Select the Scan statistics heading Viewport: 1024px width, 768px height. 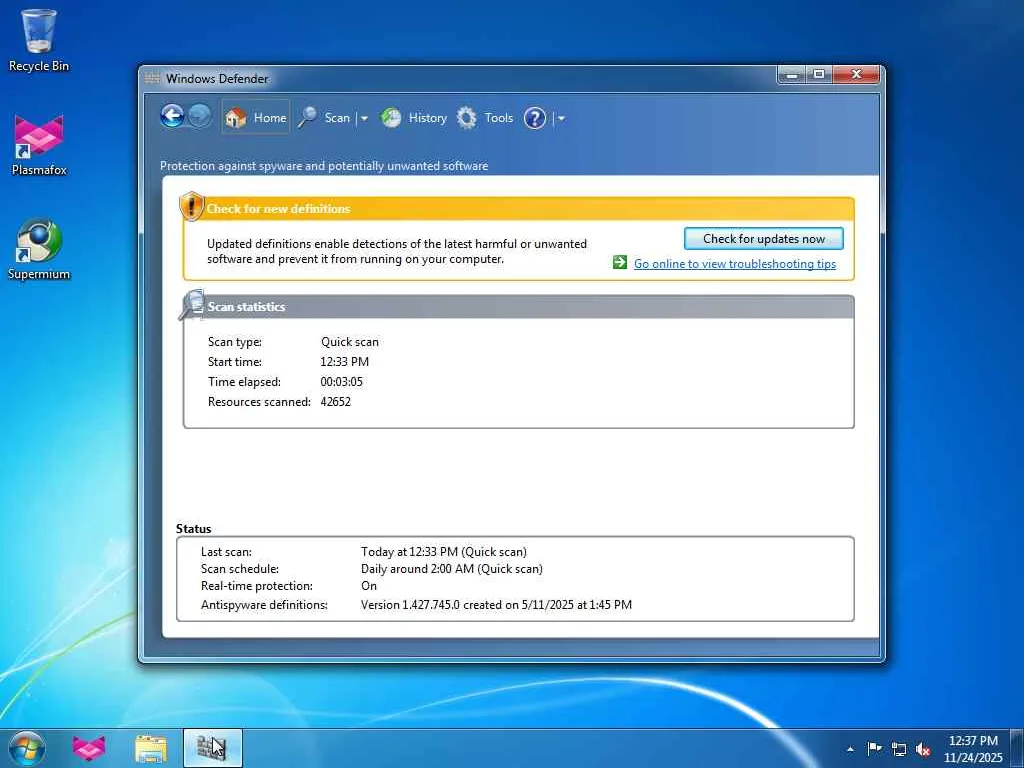pos(246,307)
